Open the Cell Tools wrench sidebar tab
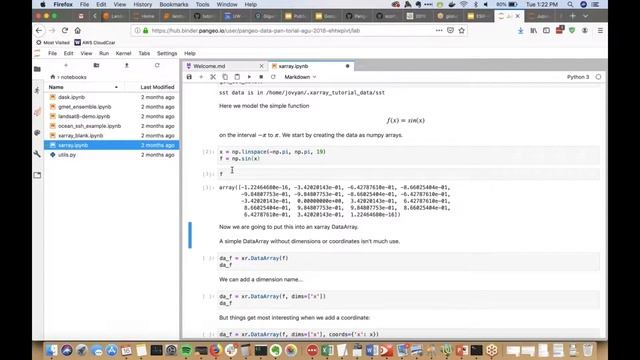This screenshot has width=640, height=360. (37, 153)
